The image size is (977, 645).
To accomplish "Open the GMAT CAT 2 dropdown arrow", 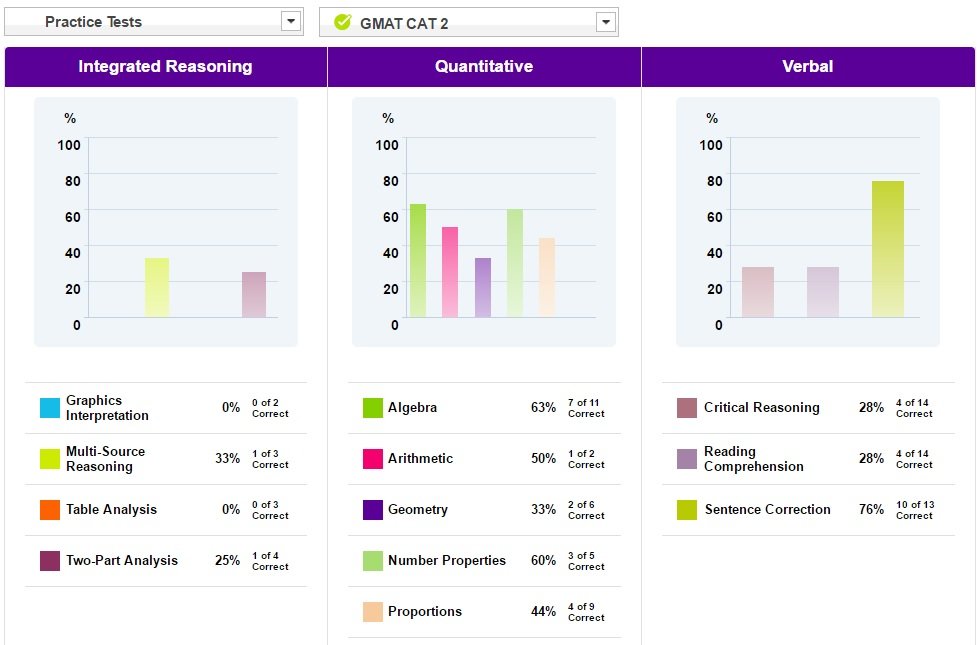I will [606, 22].
